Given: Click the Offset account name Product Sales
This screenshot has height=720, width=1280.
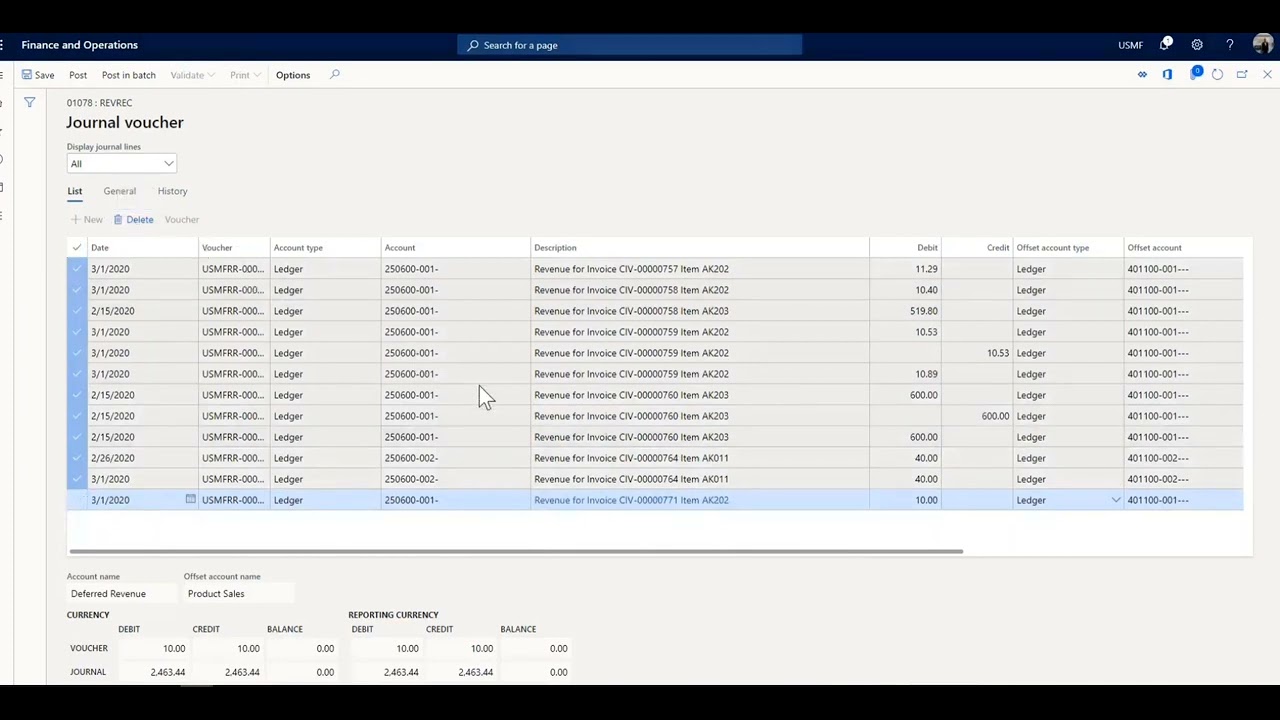Looking at the screenshot, I should pos(239,594).
